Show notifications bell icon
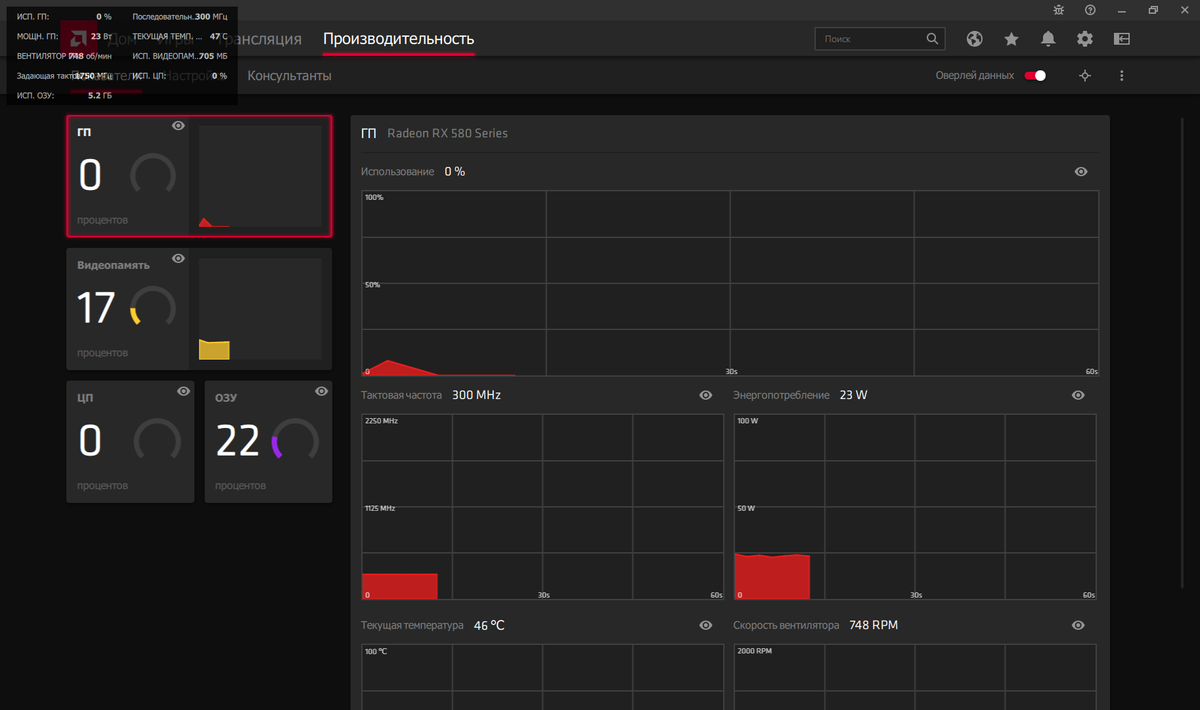1200x710 pixels. coord(1048,39)
